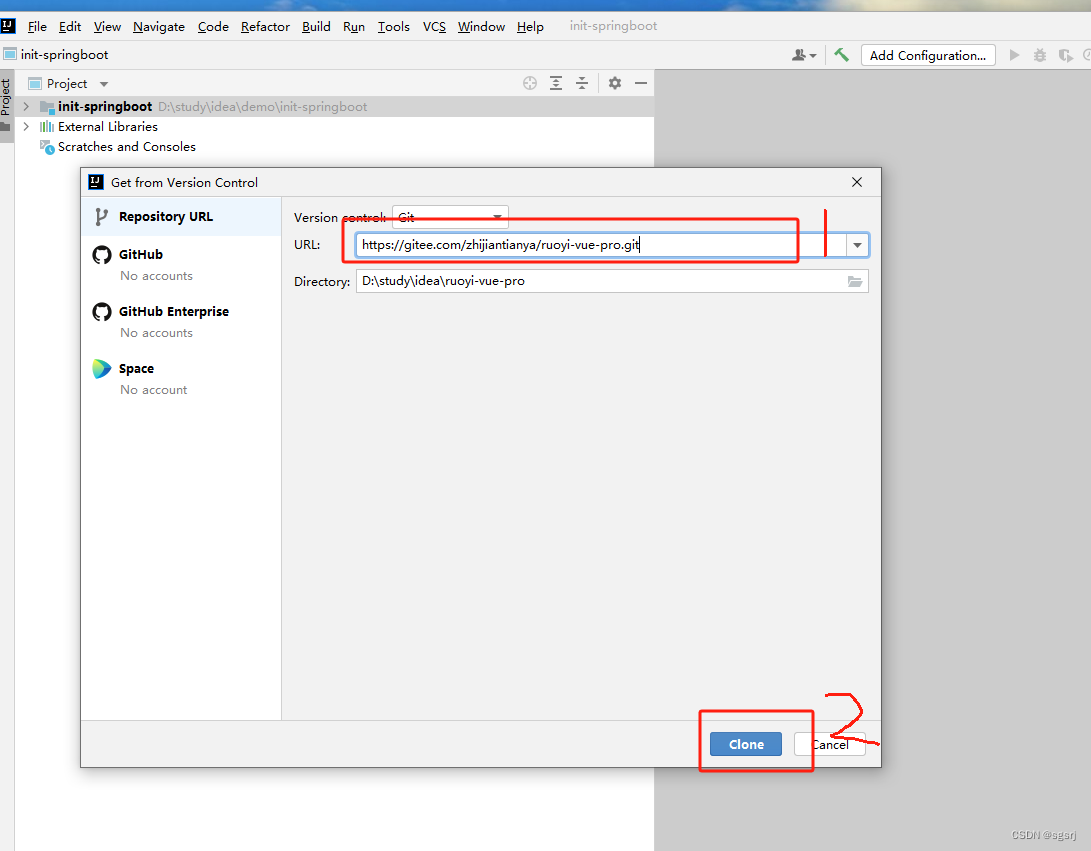Open the Help menu
1091x851 pixels.
click(529, 26)
